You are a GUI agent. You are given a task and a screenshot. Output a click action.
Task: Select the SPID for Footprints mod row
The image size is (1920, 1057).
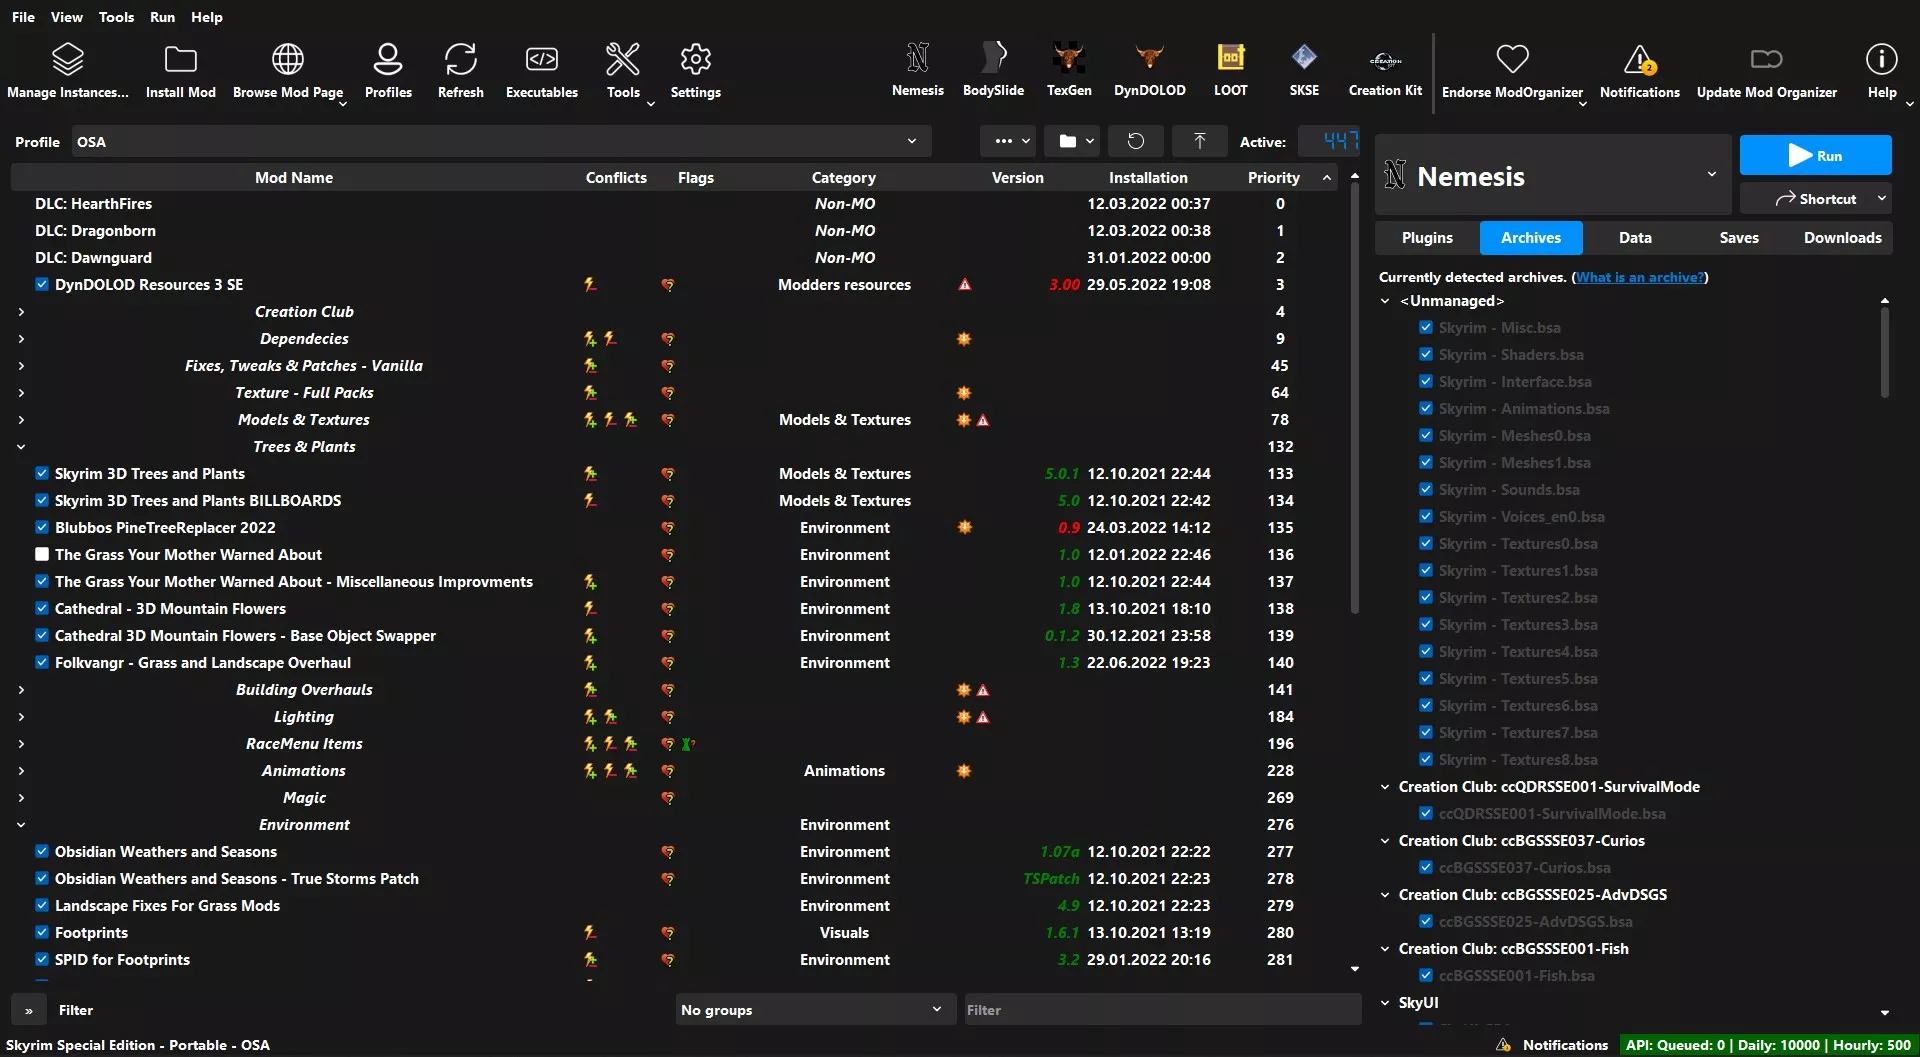[675, 959]
